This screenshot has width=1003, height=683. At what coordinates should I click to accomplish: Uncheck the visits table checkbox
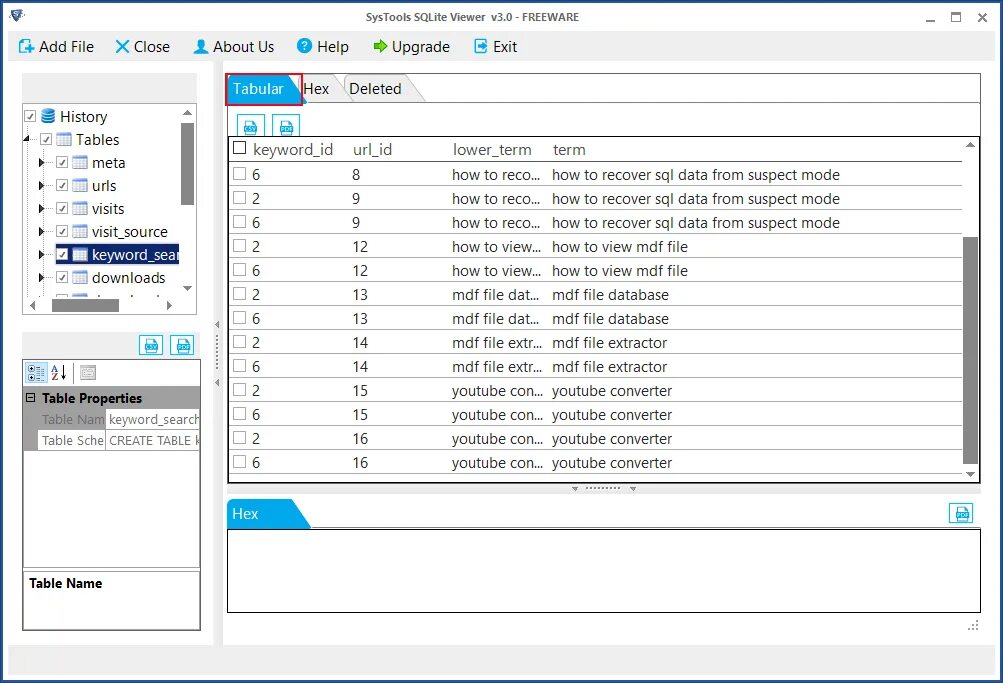(x=62, y=208)
